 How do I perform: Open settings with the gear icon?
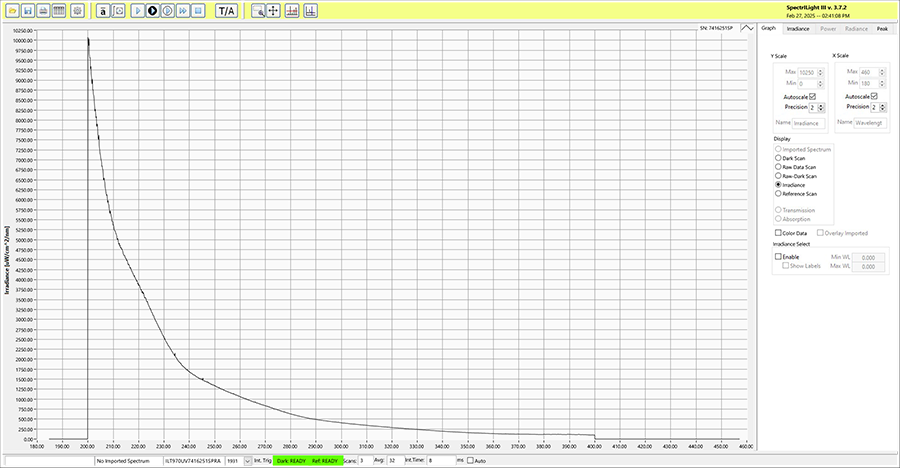click(x=77, y=11)
